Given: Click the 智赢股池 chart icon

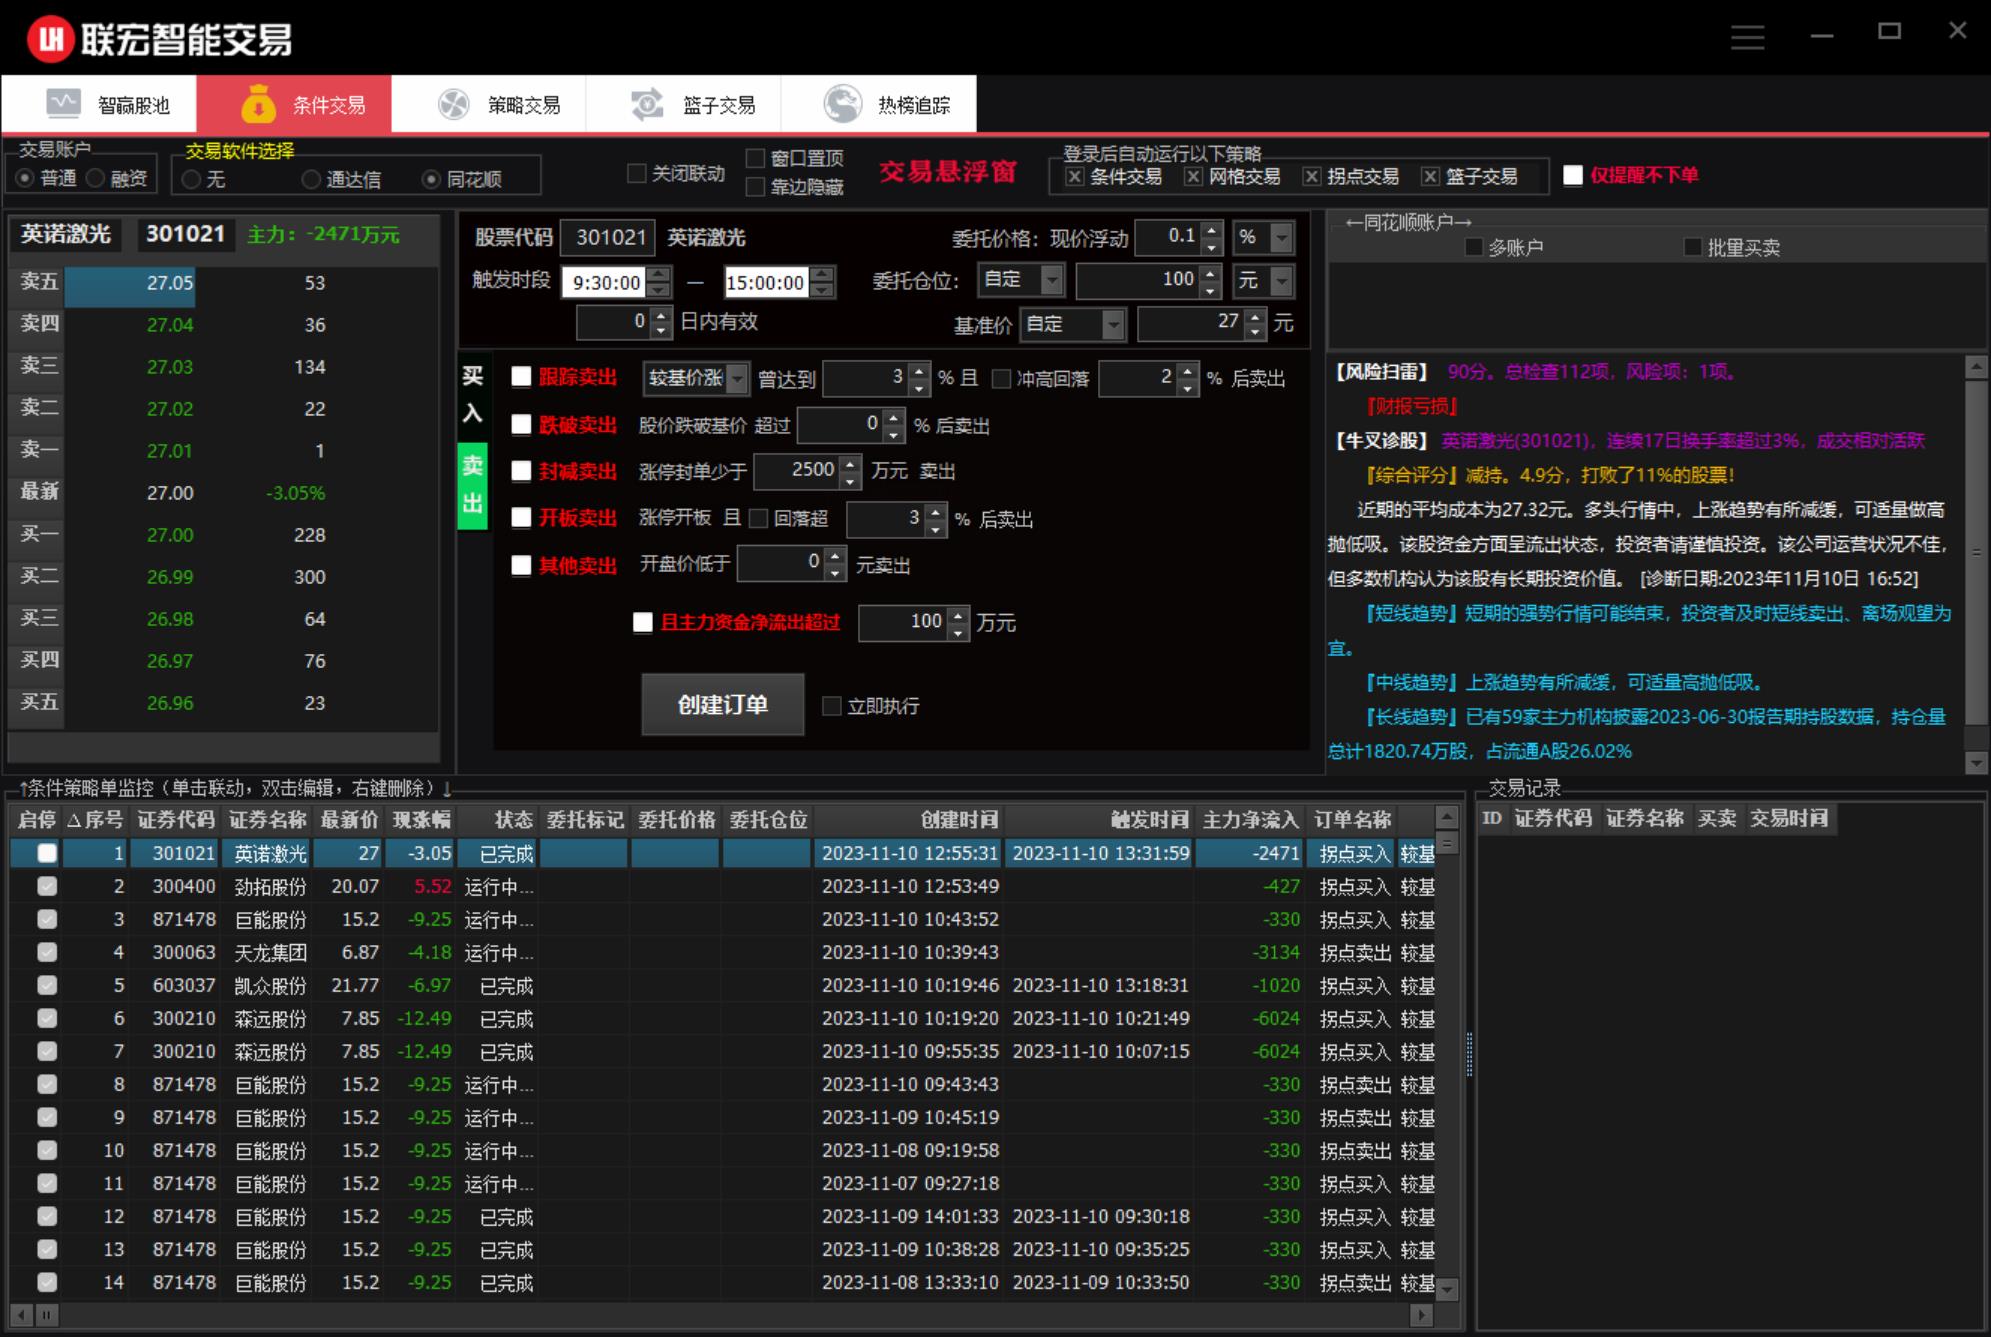Looking at the screenshot, I should pyautogui.click(x=63, y=104).
